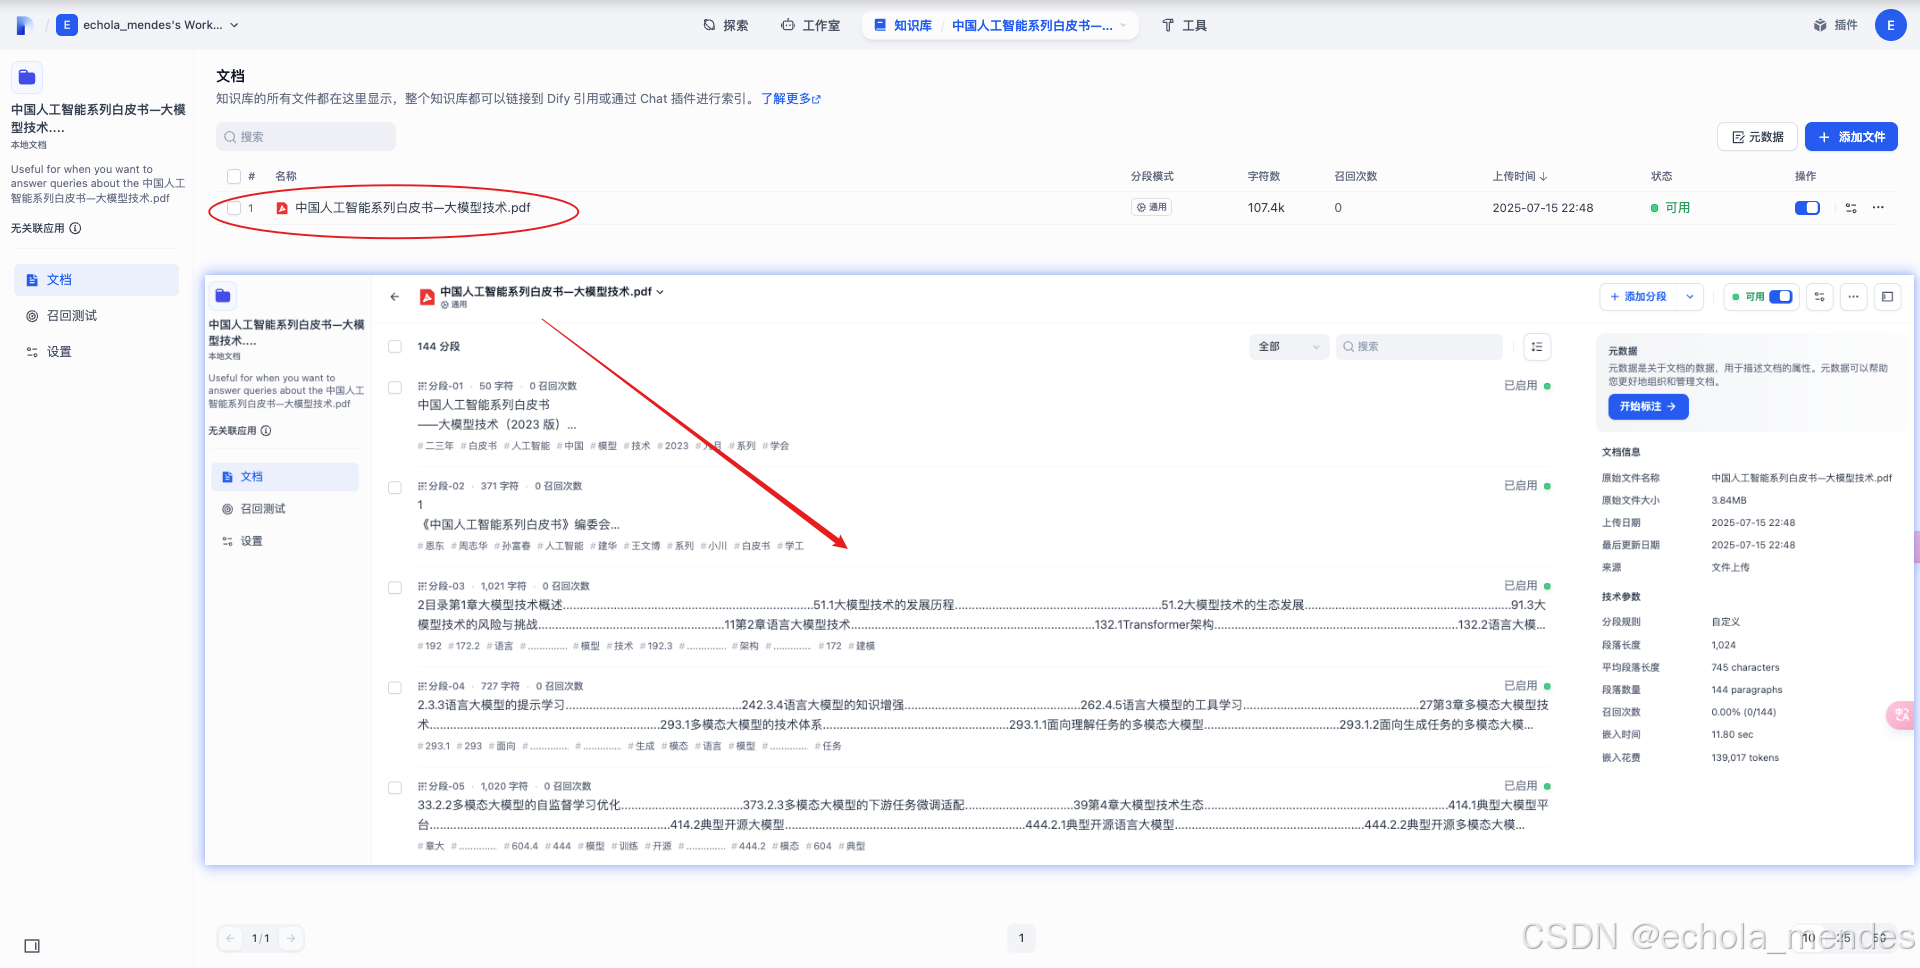Check the select-all checkbox next to 144 分段

point(395,347)
